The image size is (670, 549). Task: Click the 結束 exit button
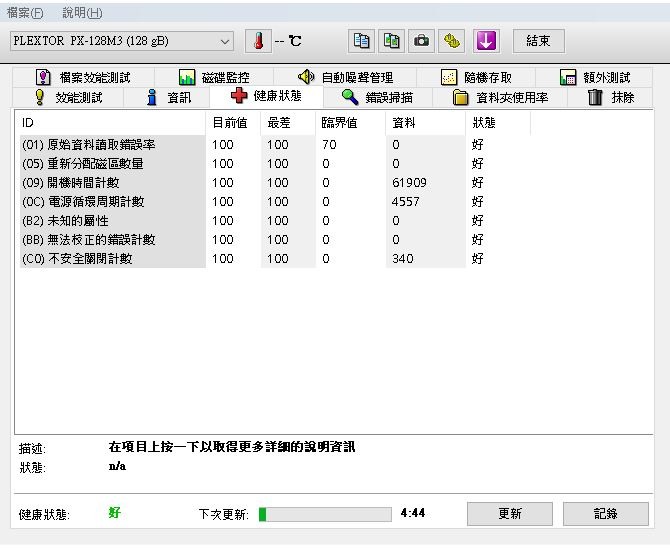pos(538,41)
